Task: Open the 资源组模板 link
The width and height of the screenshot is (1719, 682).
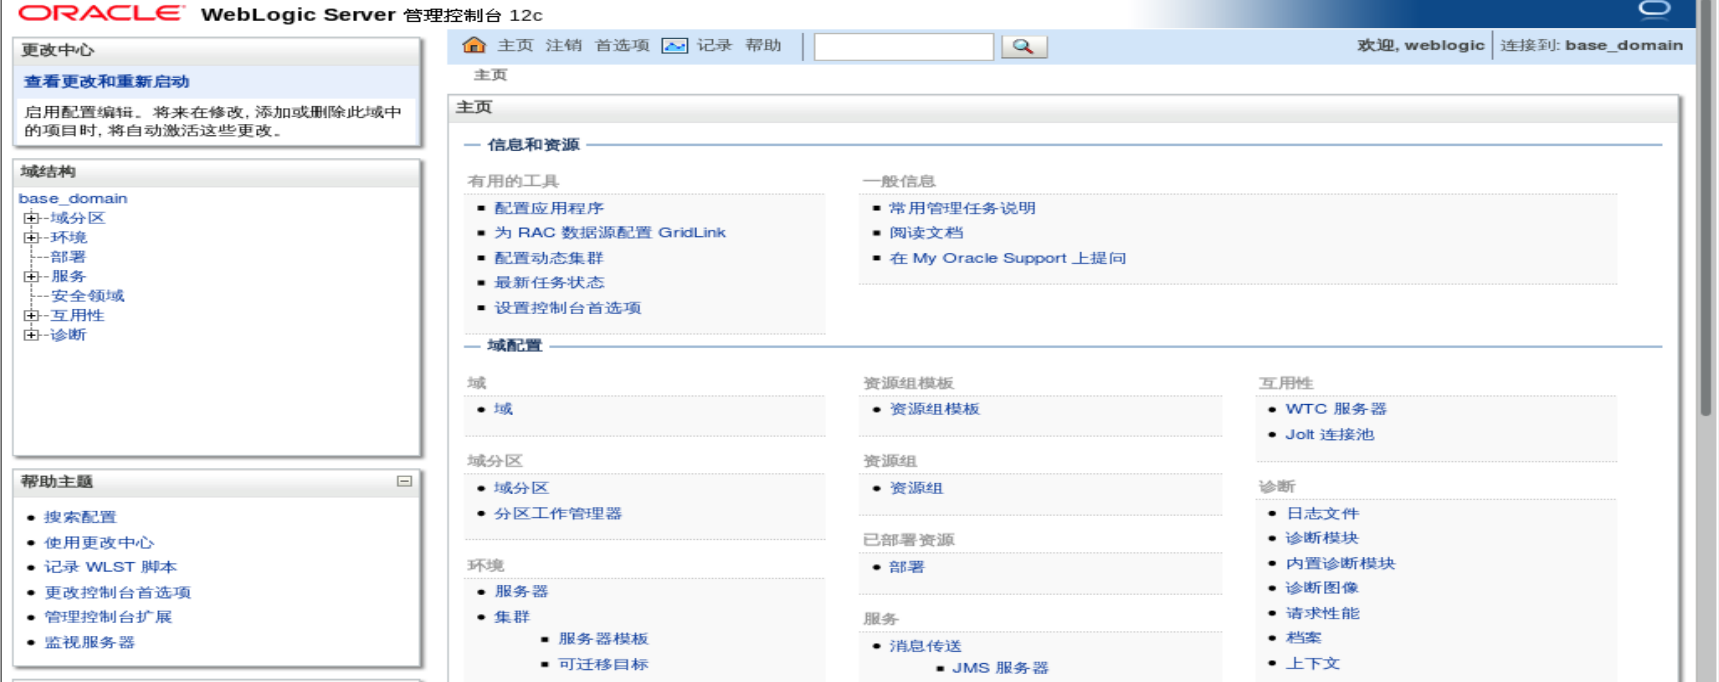Action: (x=934, y=409)
